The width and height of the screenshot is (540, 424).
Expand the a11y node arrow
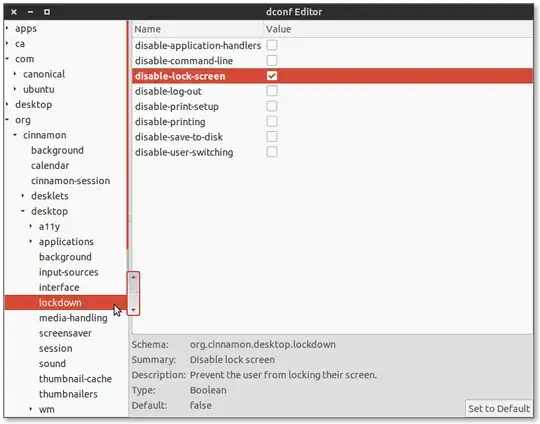click(x=31, y=226)
